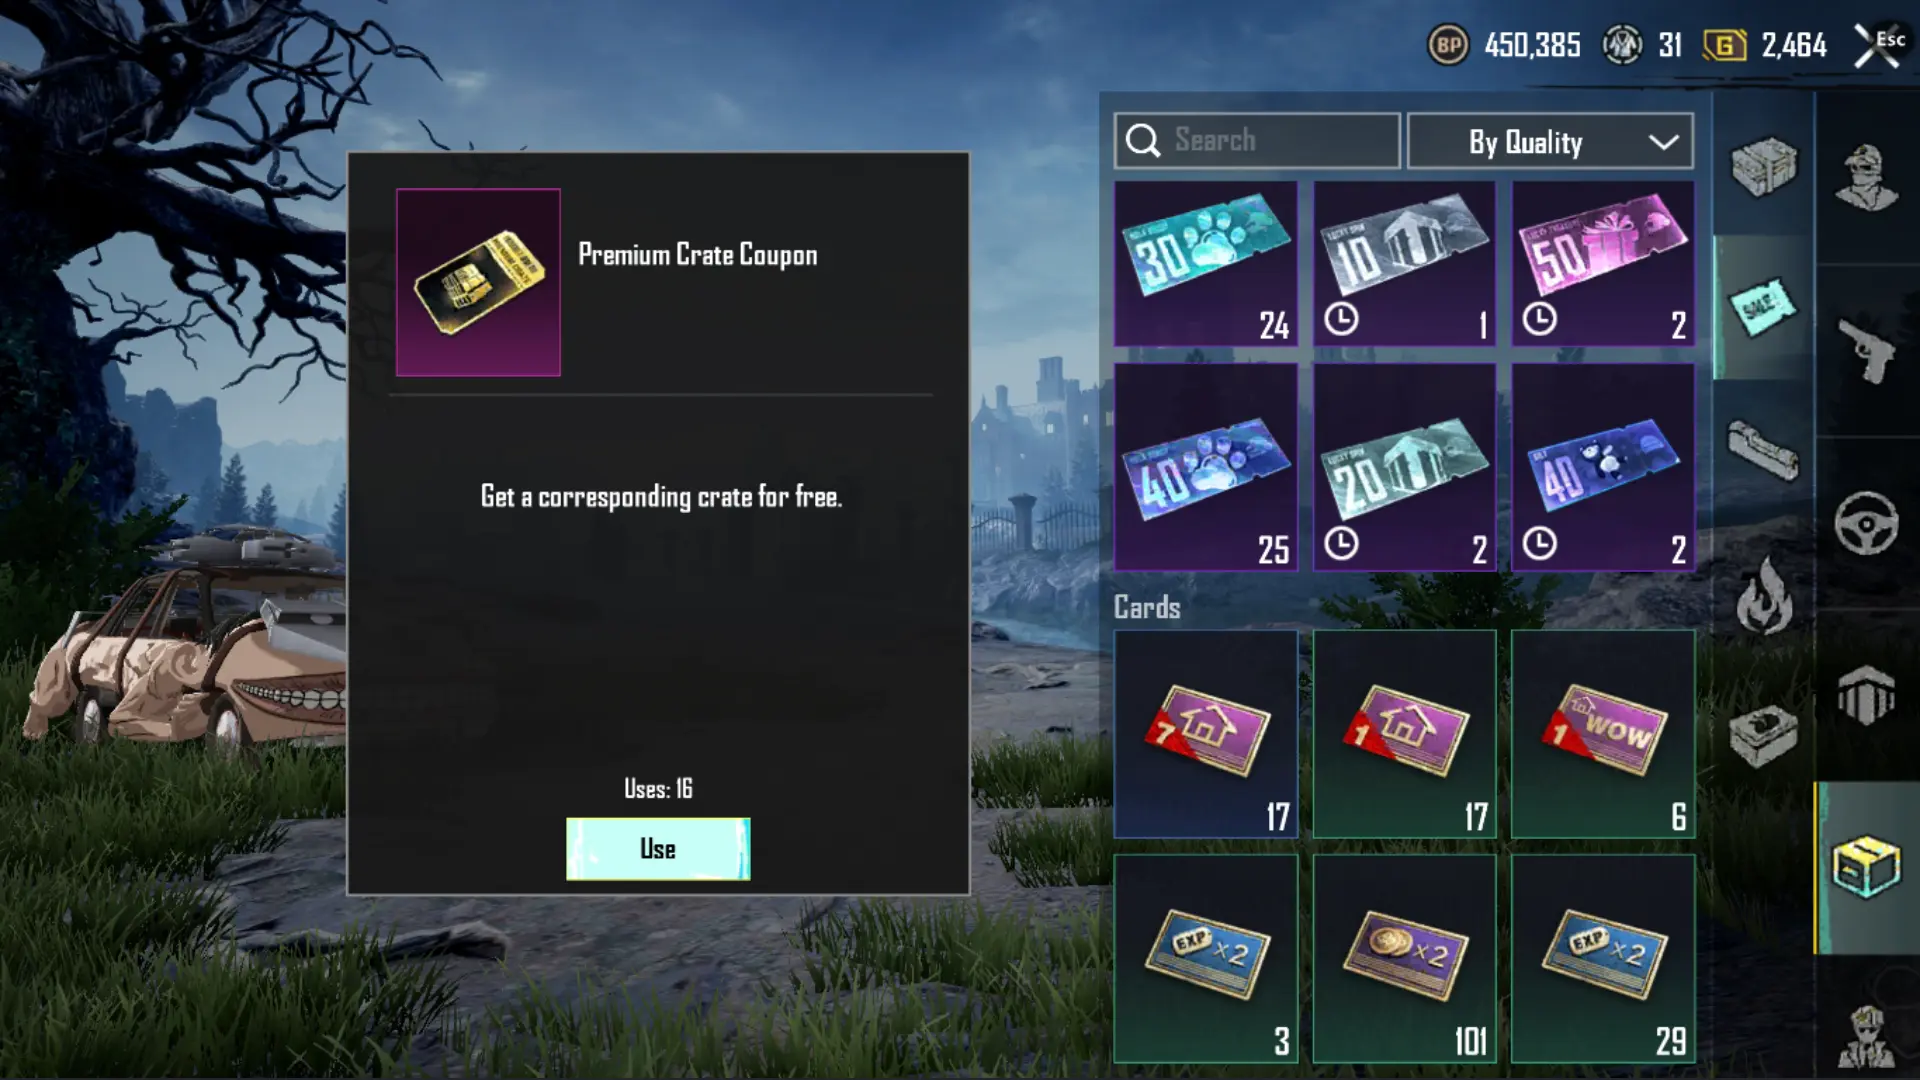The width and height of the screenshot is (1920, 1080).
Task: Select the 30 paw coupon item
Action: (x=1206, y=264)
